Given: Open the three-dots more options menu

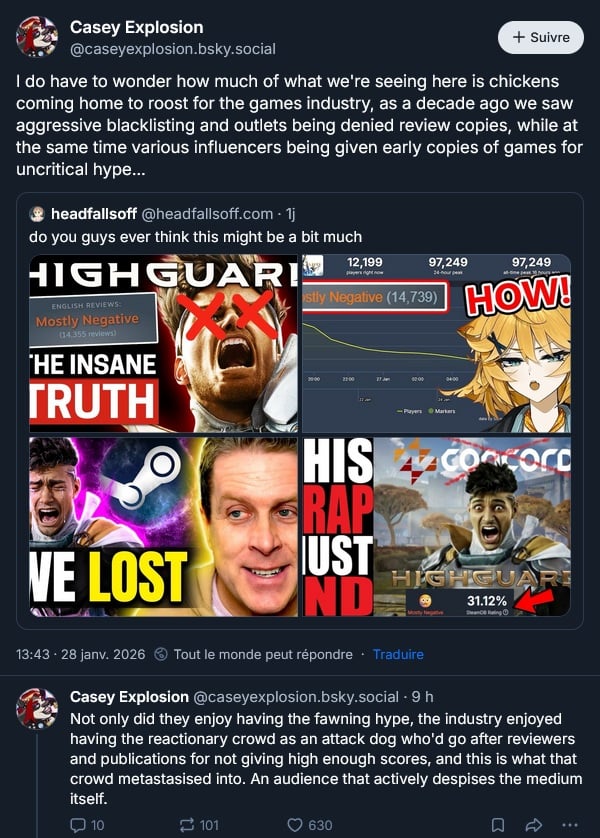Looking at the screenshot, I should pyautogui.click(x=570, y=825).
